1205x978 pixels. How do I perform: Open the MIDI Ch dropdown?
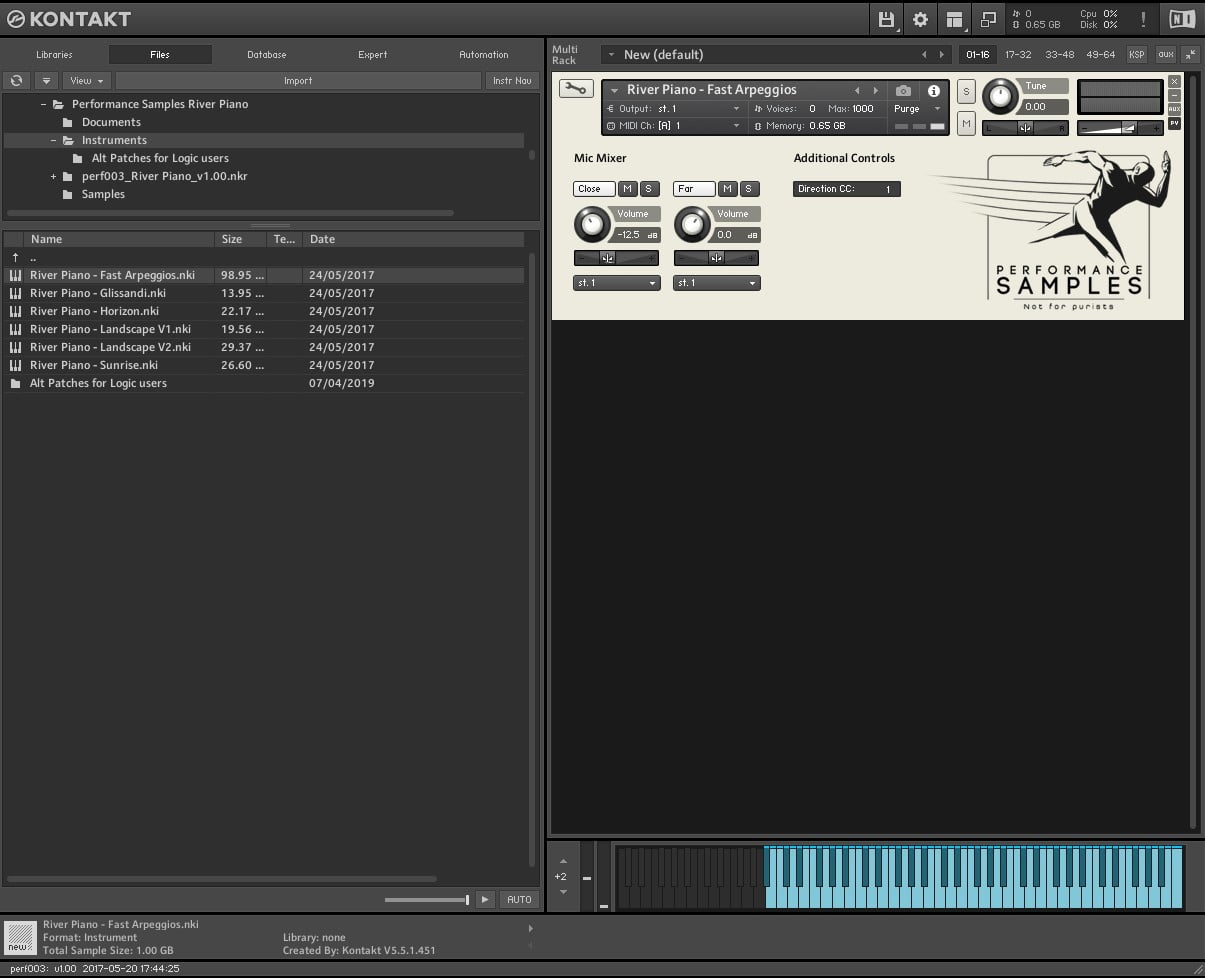pyautogui.click(x=675, y=126)
